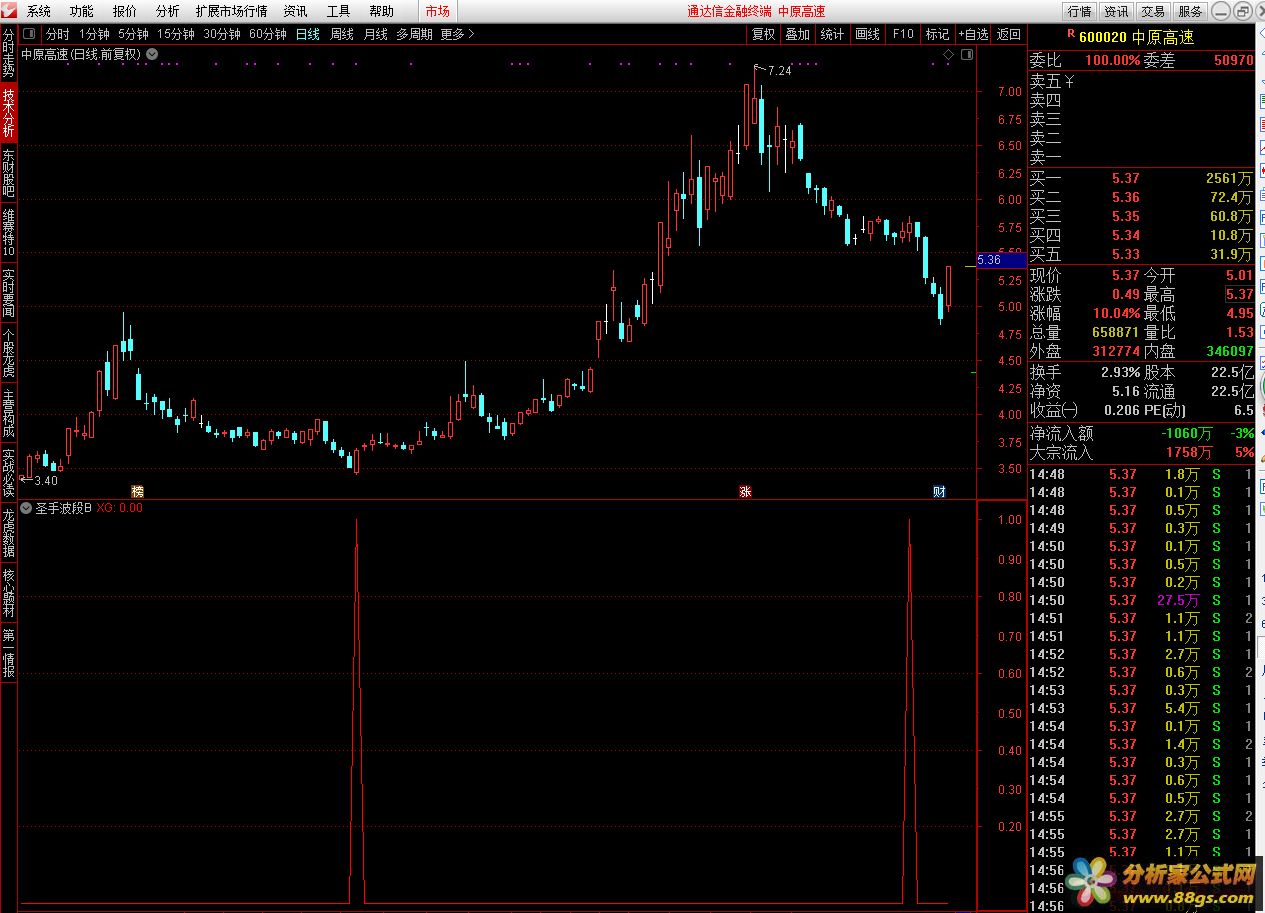Viewport: 1265px width, 913px height.
Task: Expand the 中原高速 chart indicator dropdown arrow
Action: pos(152,54)
